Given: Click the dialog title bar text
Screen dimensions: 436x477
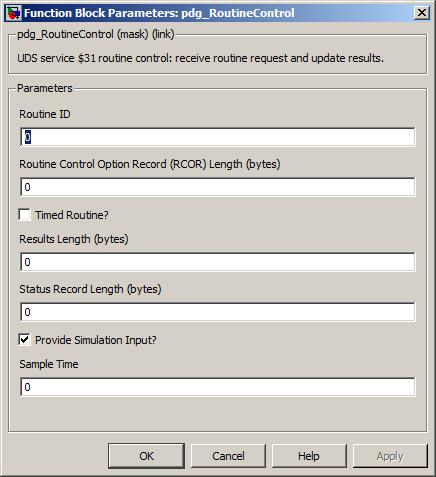Looking at the screenshot, I should pos(159,13).
